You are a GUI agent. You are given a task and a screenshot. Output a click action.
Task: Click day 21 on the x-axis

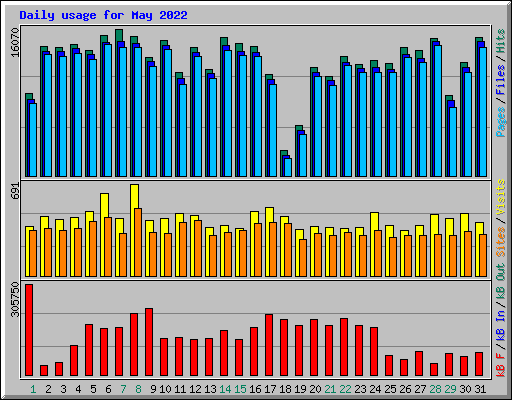[x=330, y=389]
